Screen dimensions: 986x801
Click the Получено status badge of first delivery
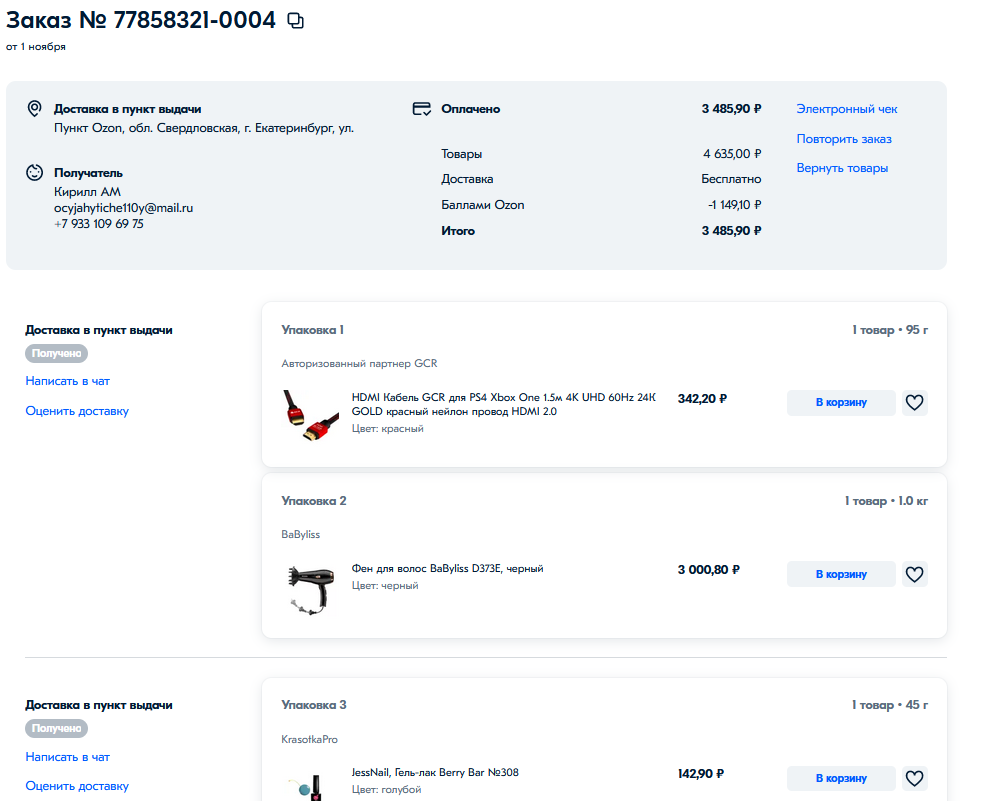pos(57,353)
